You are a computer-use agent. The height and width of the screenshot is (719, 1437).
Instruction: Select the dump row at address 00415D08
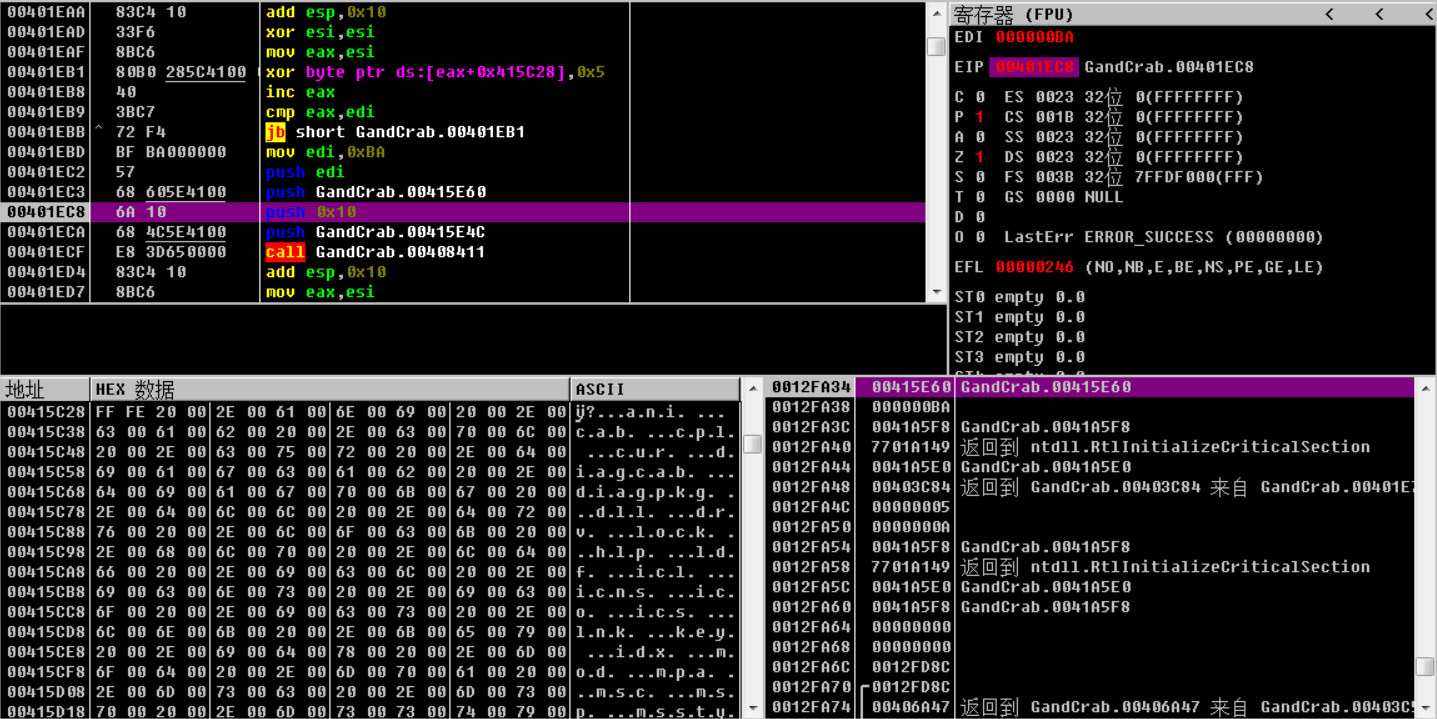click(371, 692)
